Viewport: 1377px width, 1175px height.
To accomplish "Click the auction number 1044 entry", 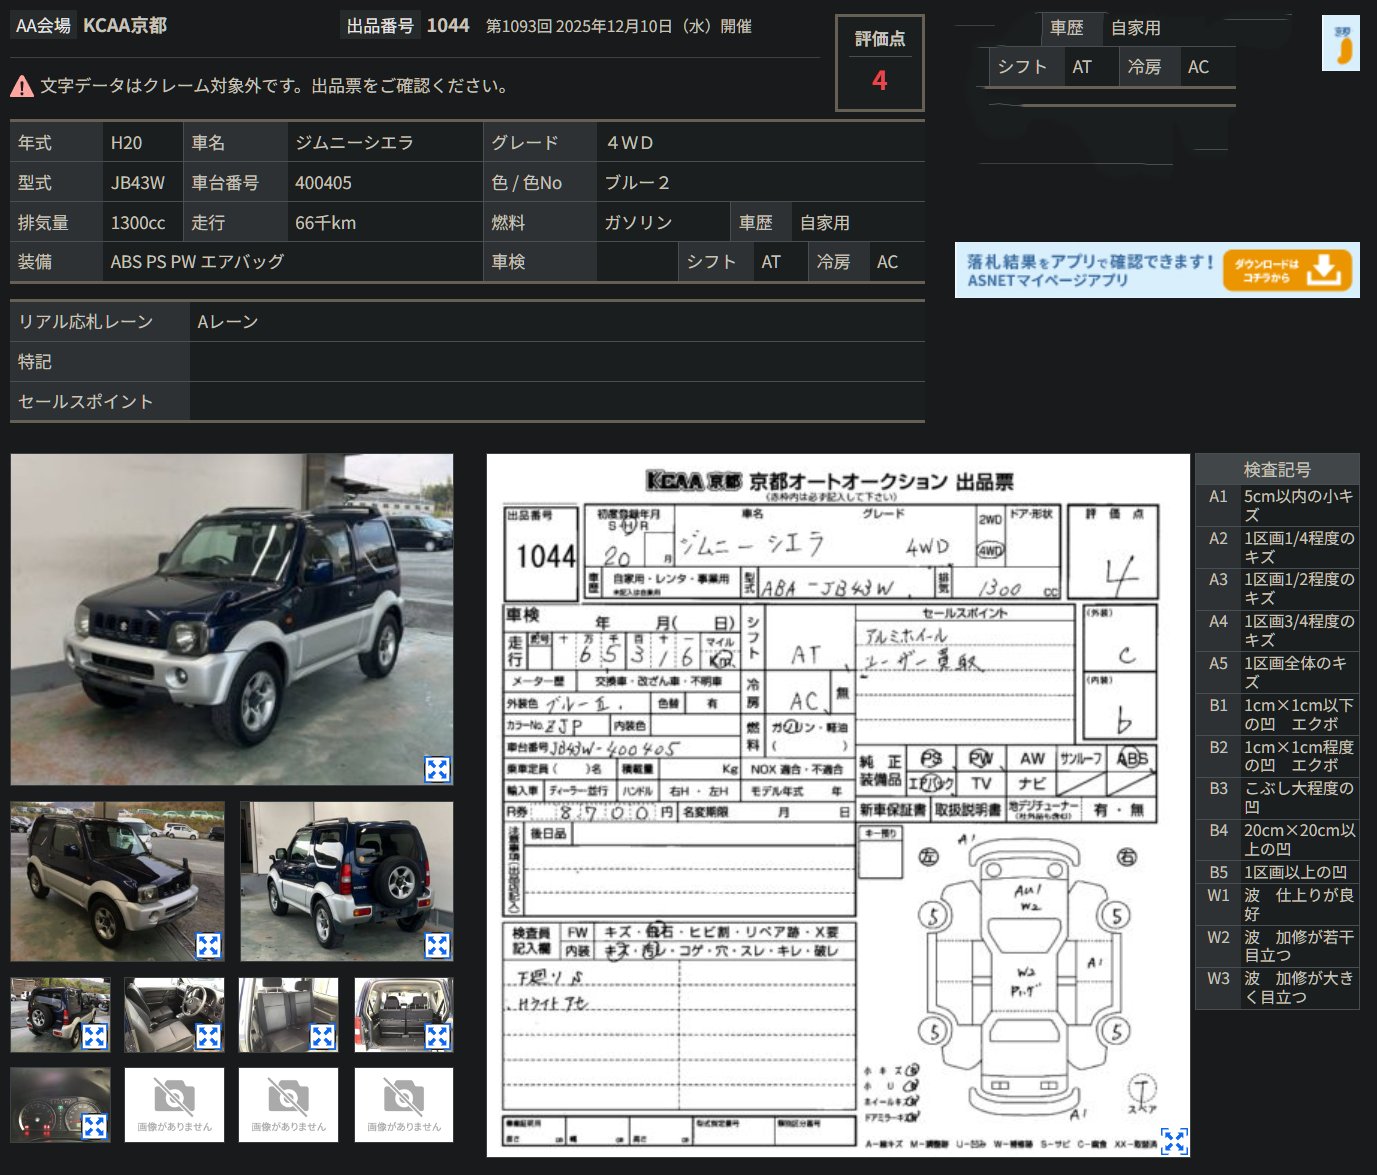I will click(x=448, y=25).
